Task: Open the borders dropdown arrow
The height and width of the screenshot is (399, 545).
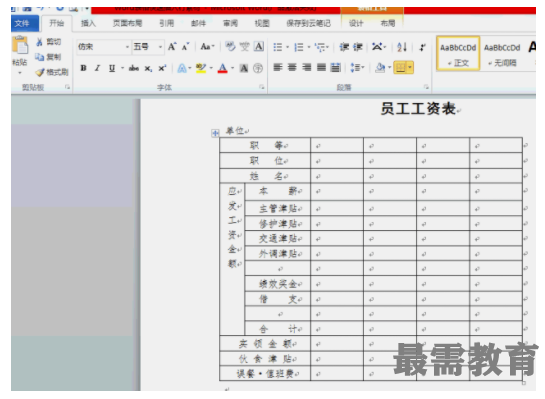Action: (x=410, y=67)
